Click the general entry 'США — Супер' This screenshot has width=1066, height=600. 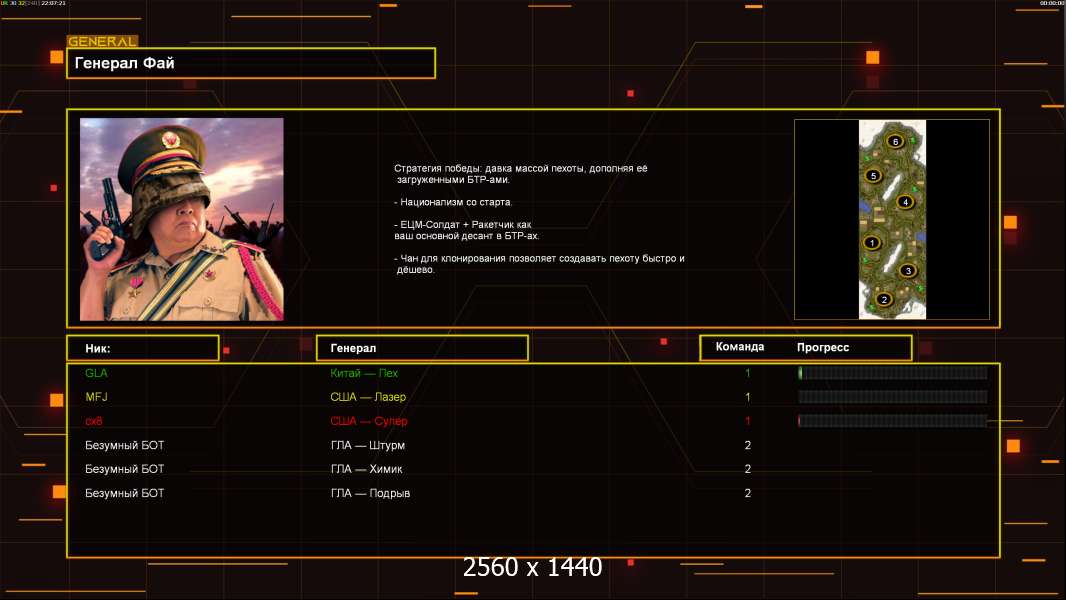click(368, 421)
